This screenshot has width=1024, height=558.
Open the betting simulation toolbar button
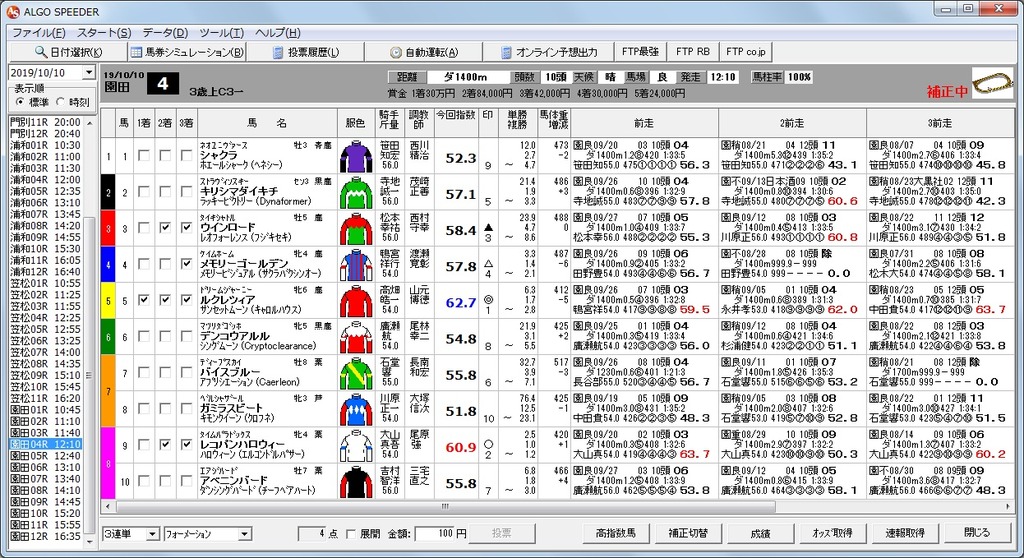187,52
